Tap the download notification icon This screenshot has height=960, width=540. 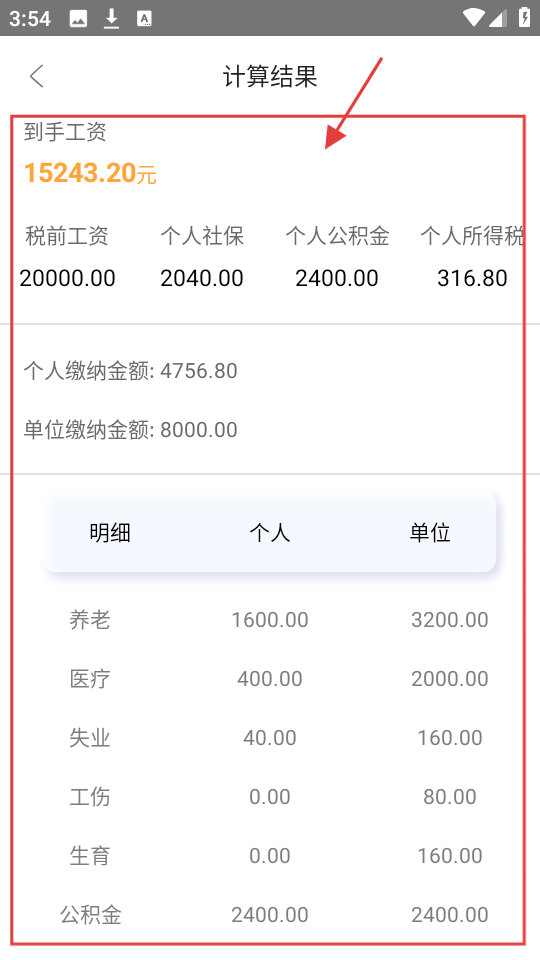pyautogui.click(x=111, y=18)
